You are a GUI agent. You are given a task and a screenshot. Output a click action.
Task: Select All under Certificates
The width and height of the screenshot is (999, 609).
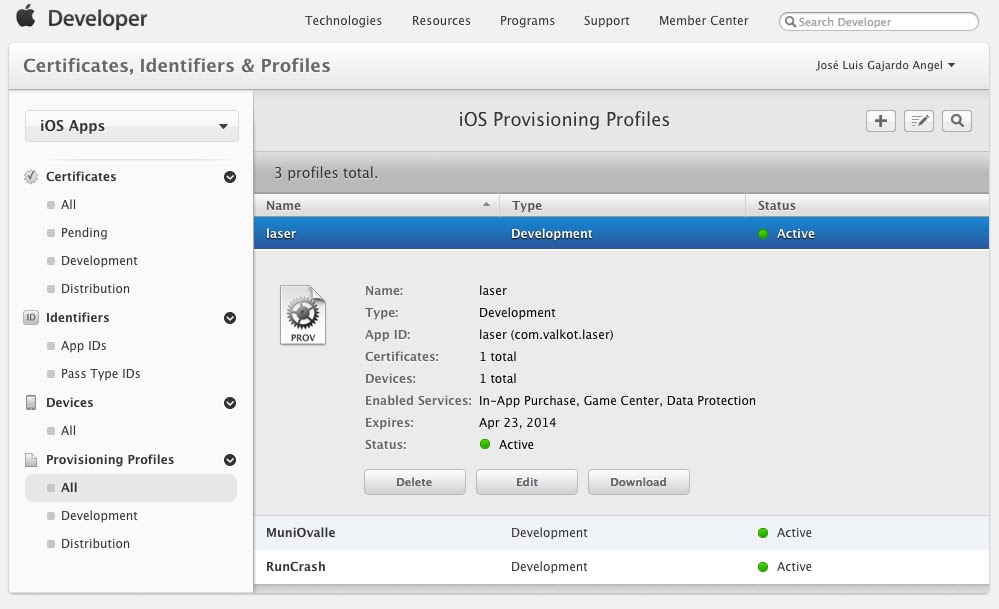(68, 204)
